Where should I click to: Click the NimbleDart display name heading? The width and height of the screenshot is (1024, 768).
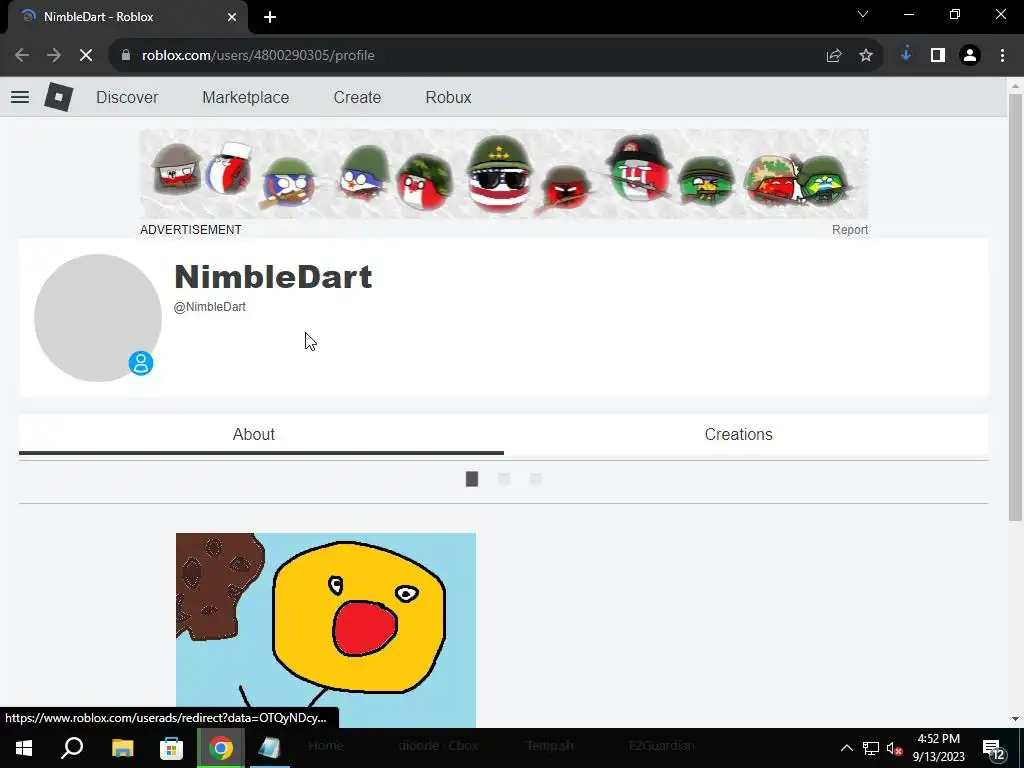click(273, 277)
